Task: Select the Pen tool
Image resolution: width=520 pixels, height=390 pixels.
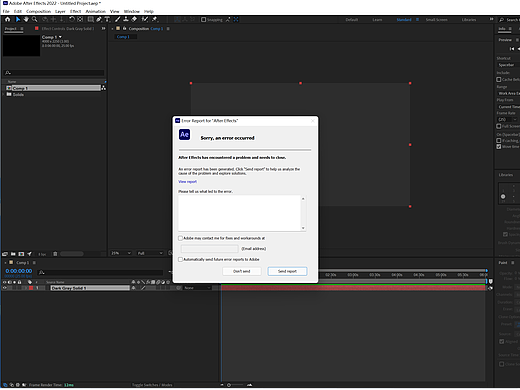Action: (x=99, y=19)
